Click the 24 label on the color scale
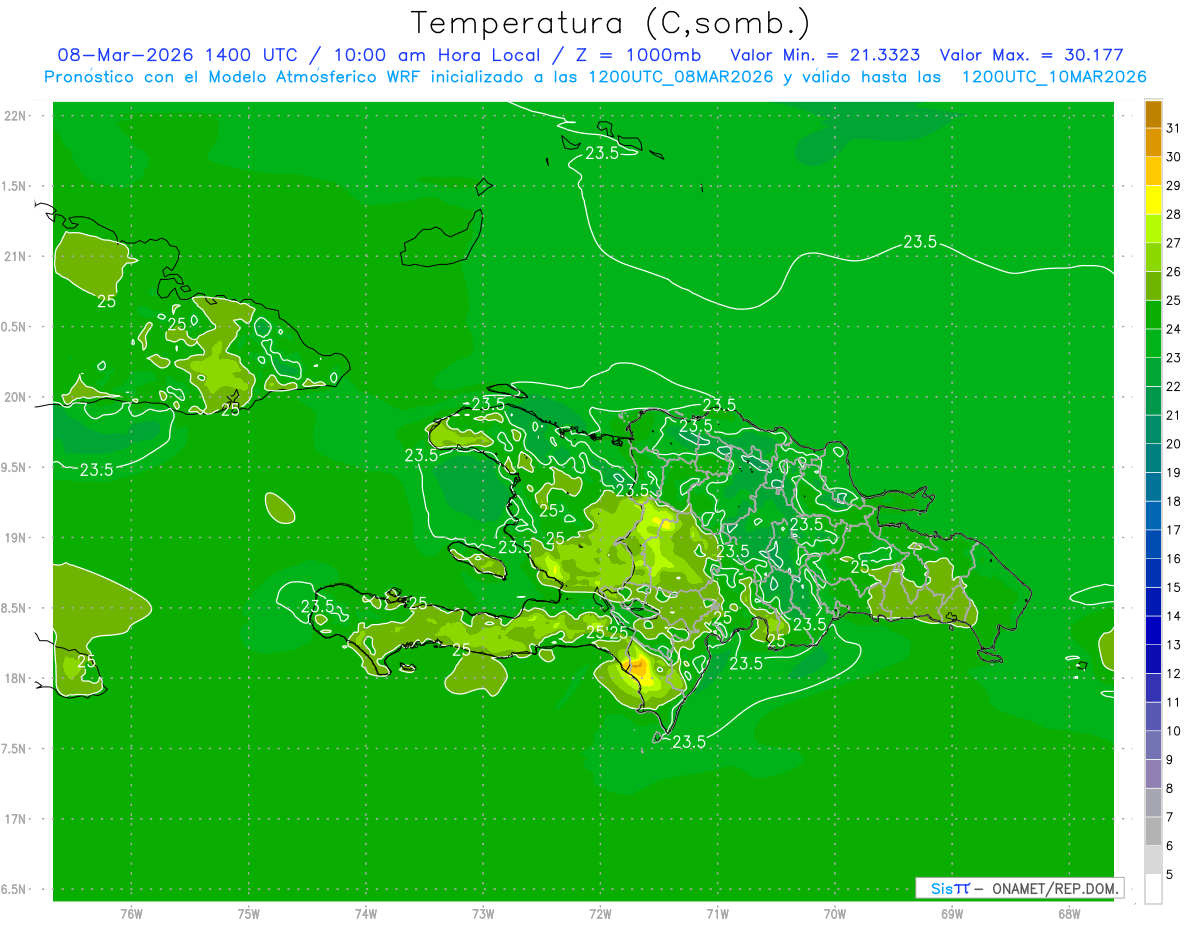The width and height of the screenshot is (1200, 927). (1173, 329)
